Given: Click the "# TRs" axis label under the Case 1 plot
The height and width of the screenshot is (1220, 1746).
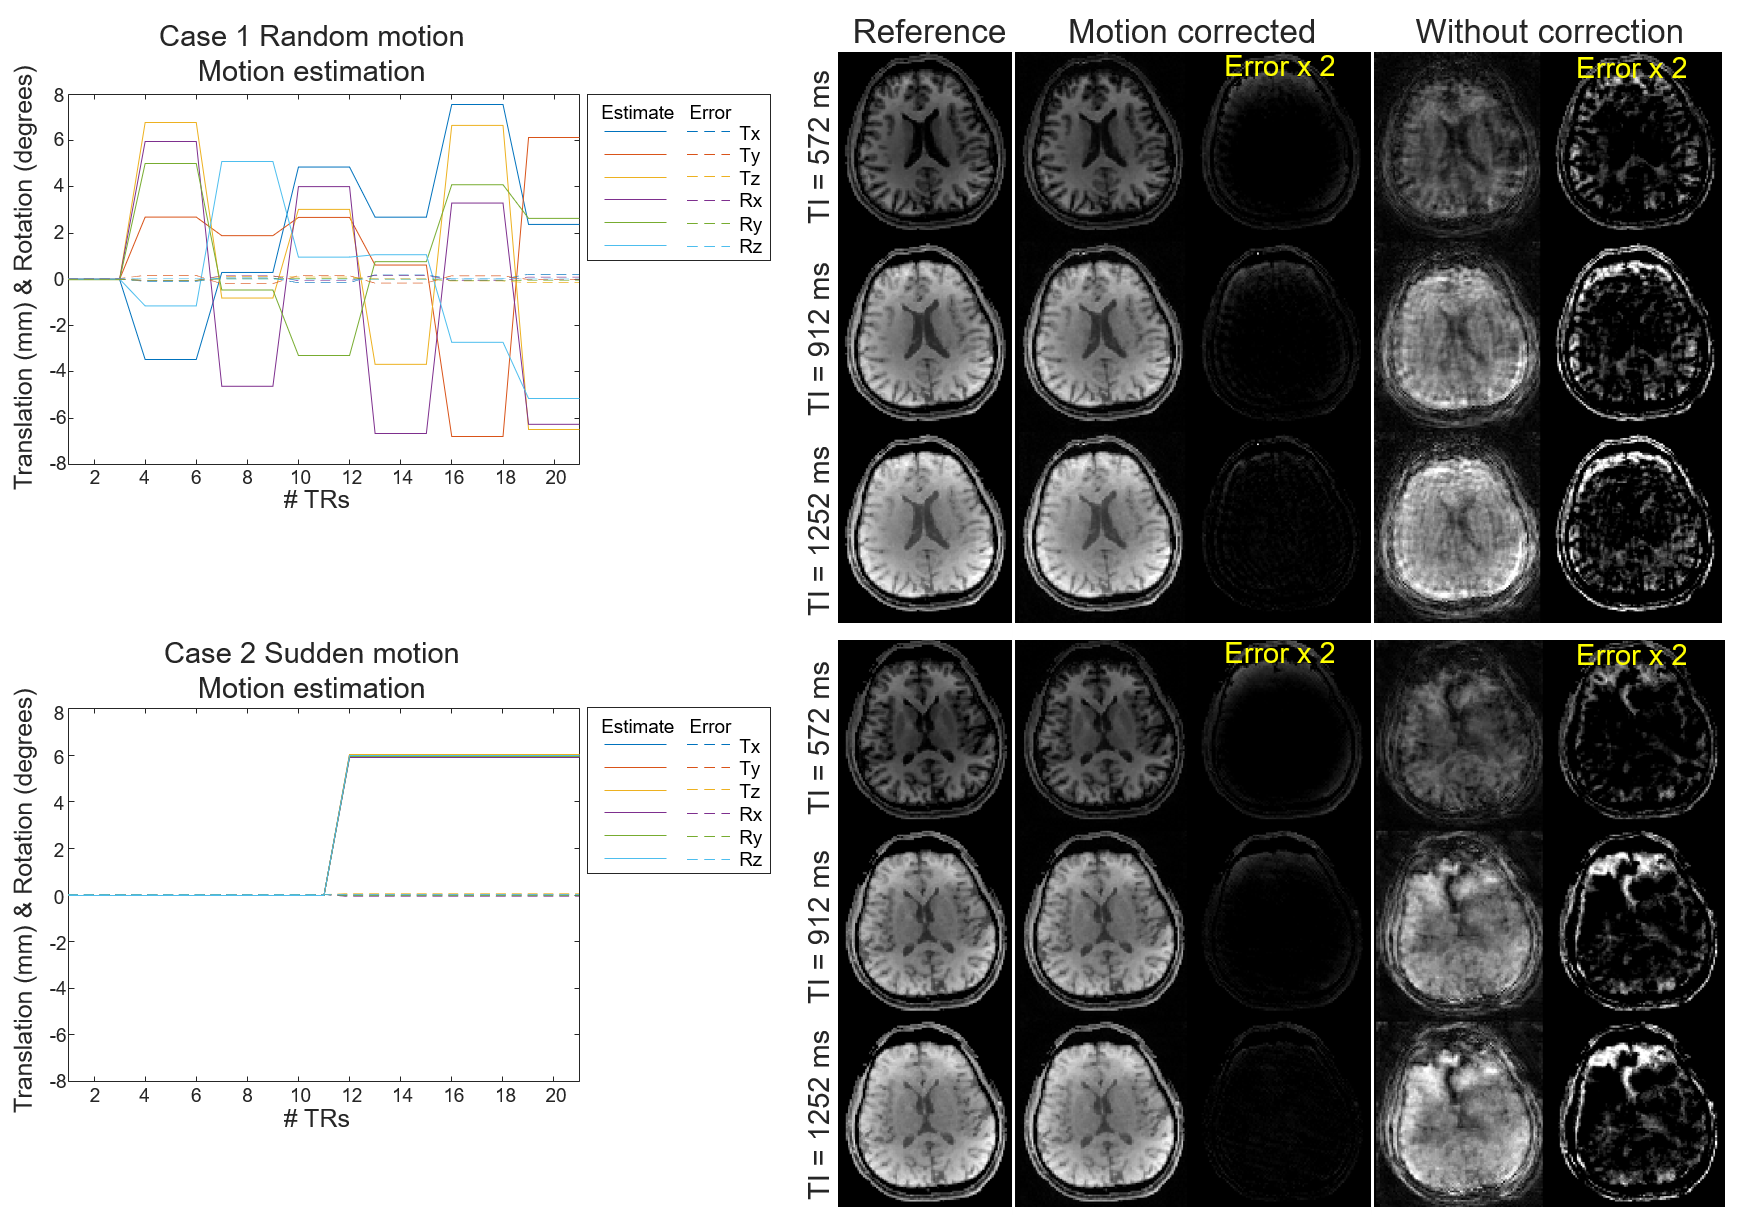Looking at the screenshot, I should (316, 500).
